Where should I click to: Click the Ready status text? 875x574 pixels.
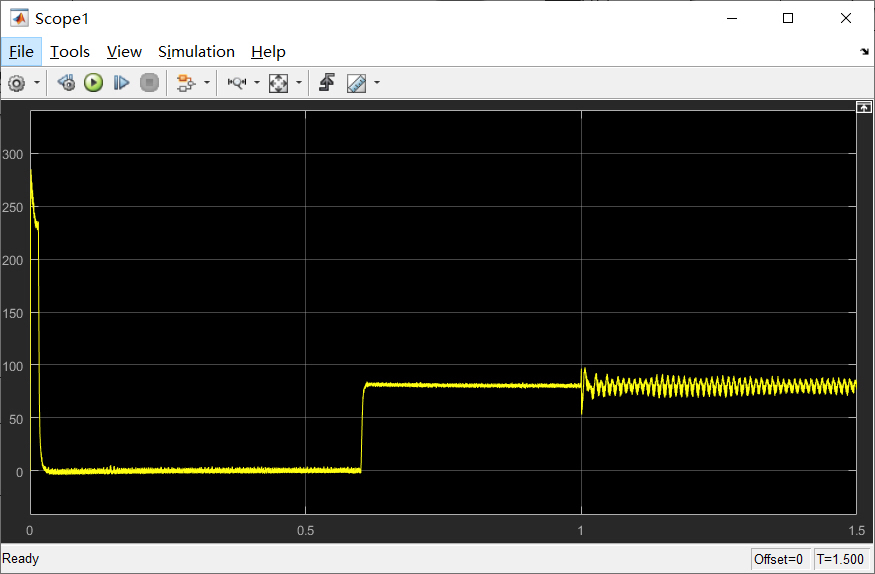coord(21,558)
